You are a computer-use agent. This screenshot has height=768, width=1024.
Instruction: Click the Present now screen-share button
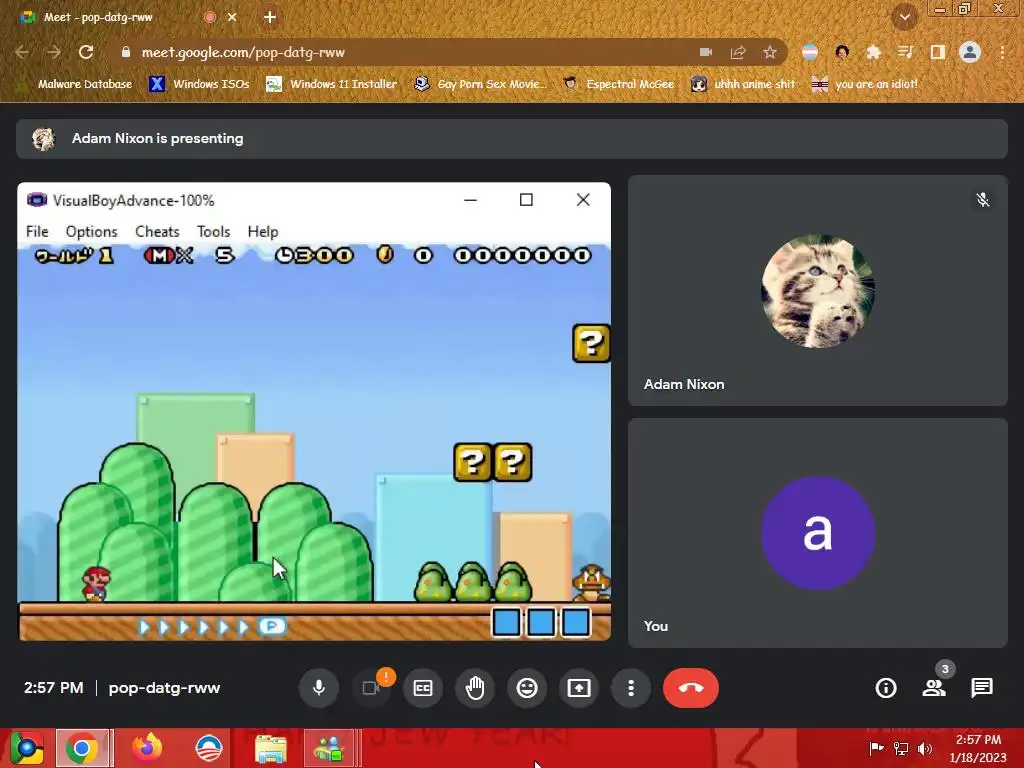[579, 688]
